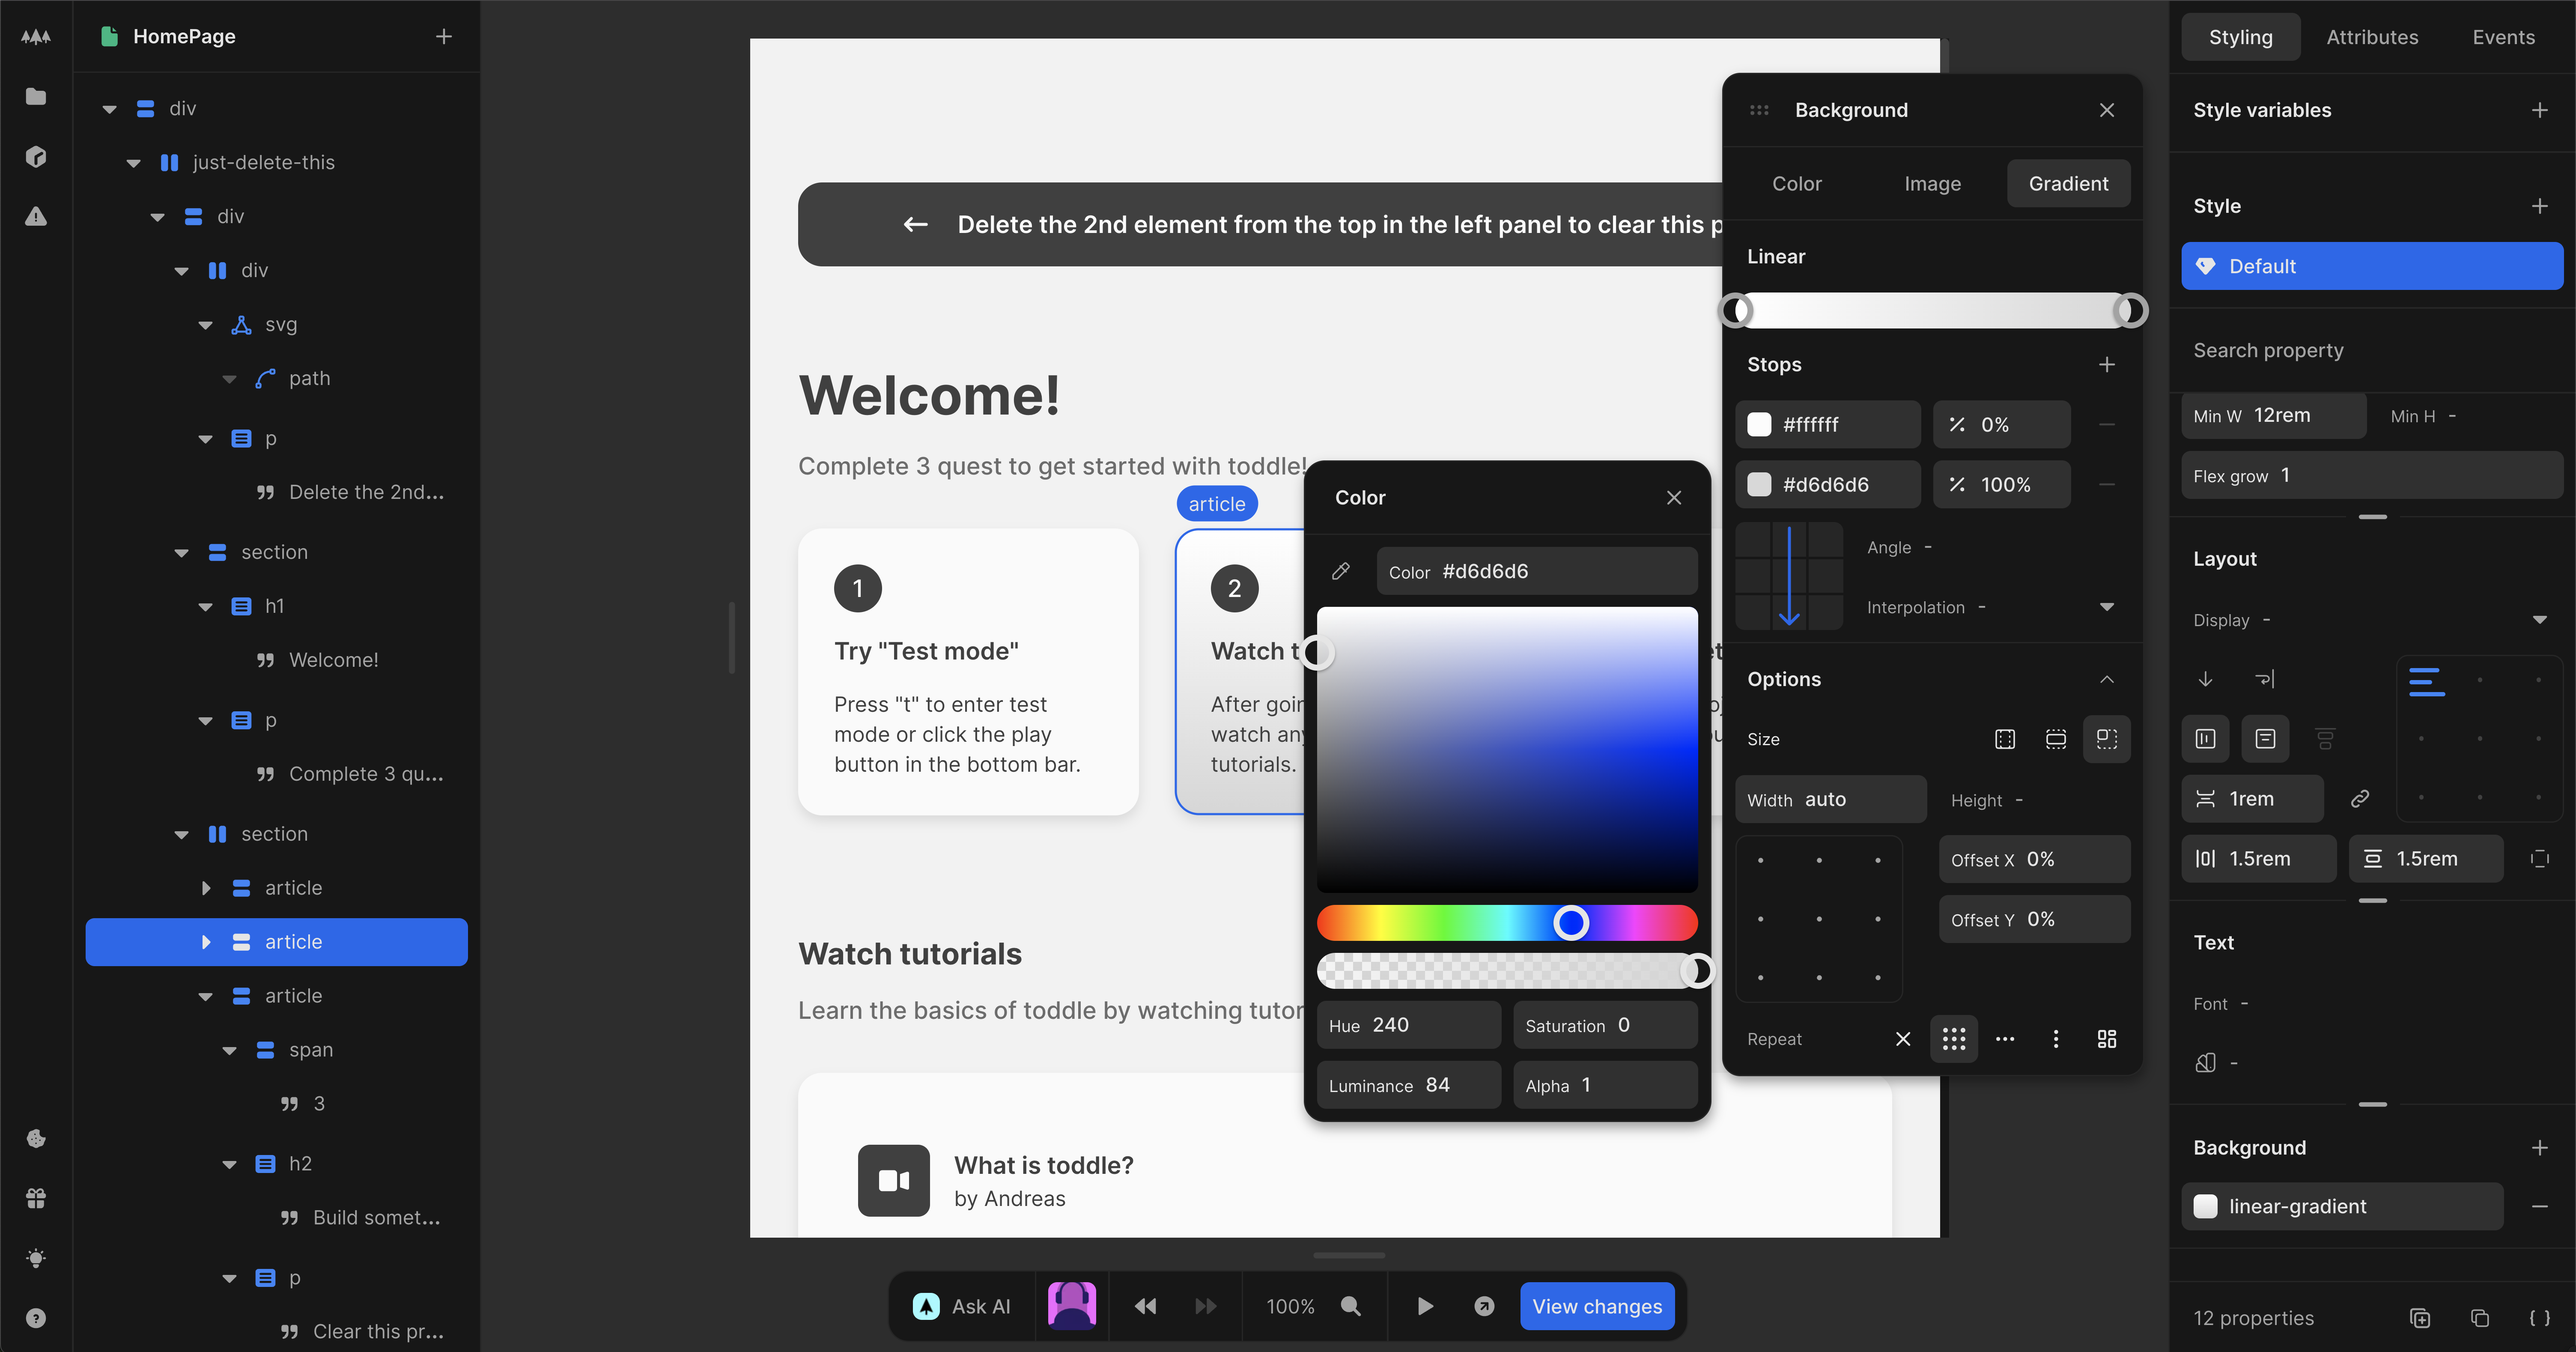
Task: Expand the first article tree node
Action: (x=206, y=888)
